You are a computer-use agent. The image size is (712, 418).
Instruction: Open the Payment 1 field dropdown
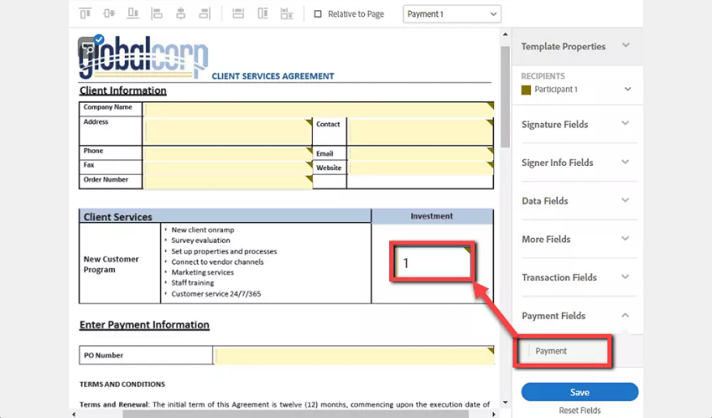(451, 14)
